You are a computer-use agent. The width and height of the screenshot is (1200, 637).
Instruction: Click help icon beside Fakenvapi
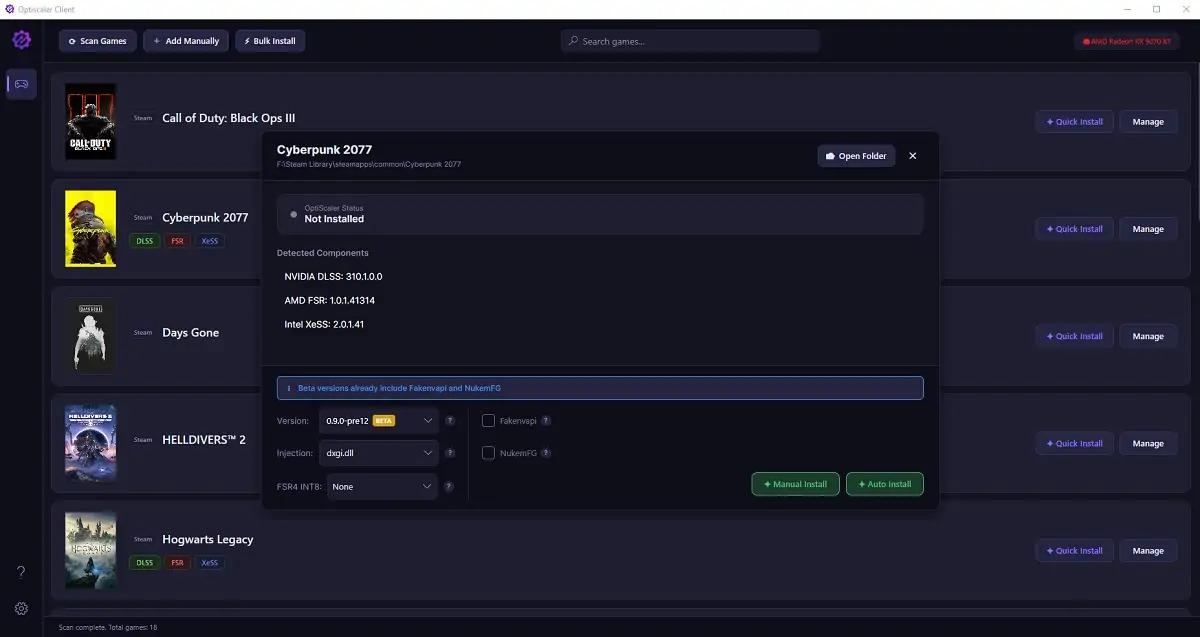pos(546,421)
